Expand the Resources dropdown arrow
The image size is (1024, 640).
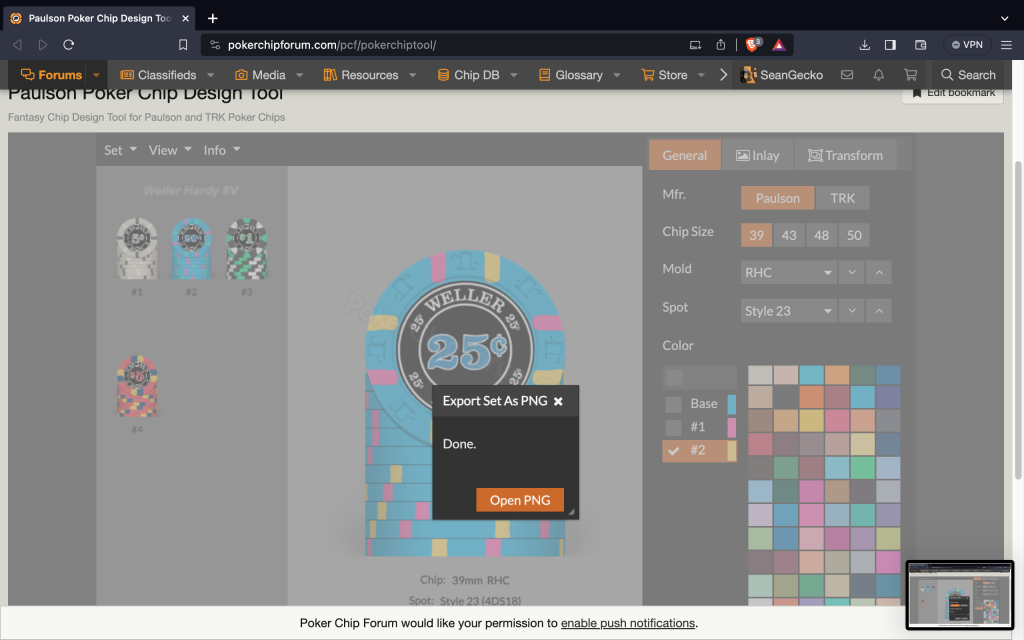pyautogui.click(x=413, y=74)
